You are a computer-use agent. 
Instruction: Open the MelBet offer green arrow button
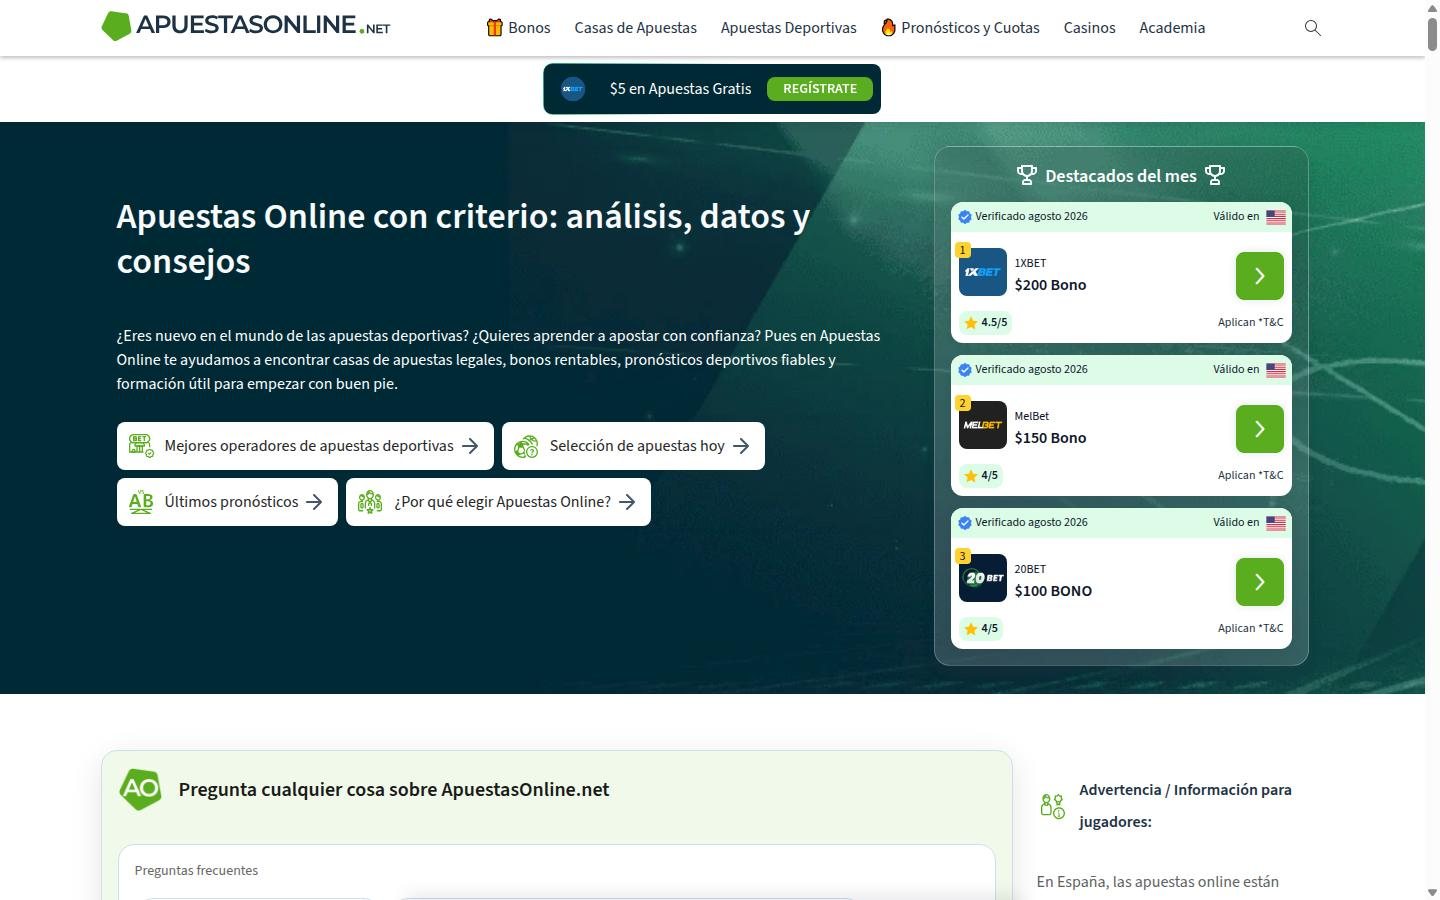1260,429
